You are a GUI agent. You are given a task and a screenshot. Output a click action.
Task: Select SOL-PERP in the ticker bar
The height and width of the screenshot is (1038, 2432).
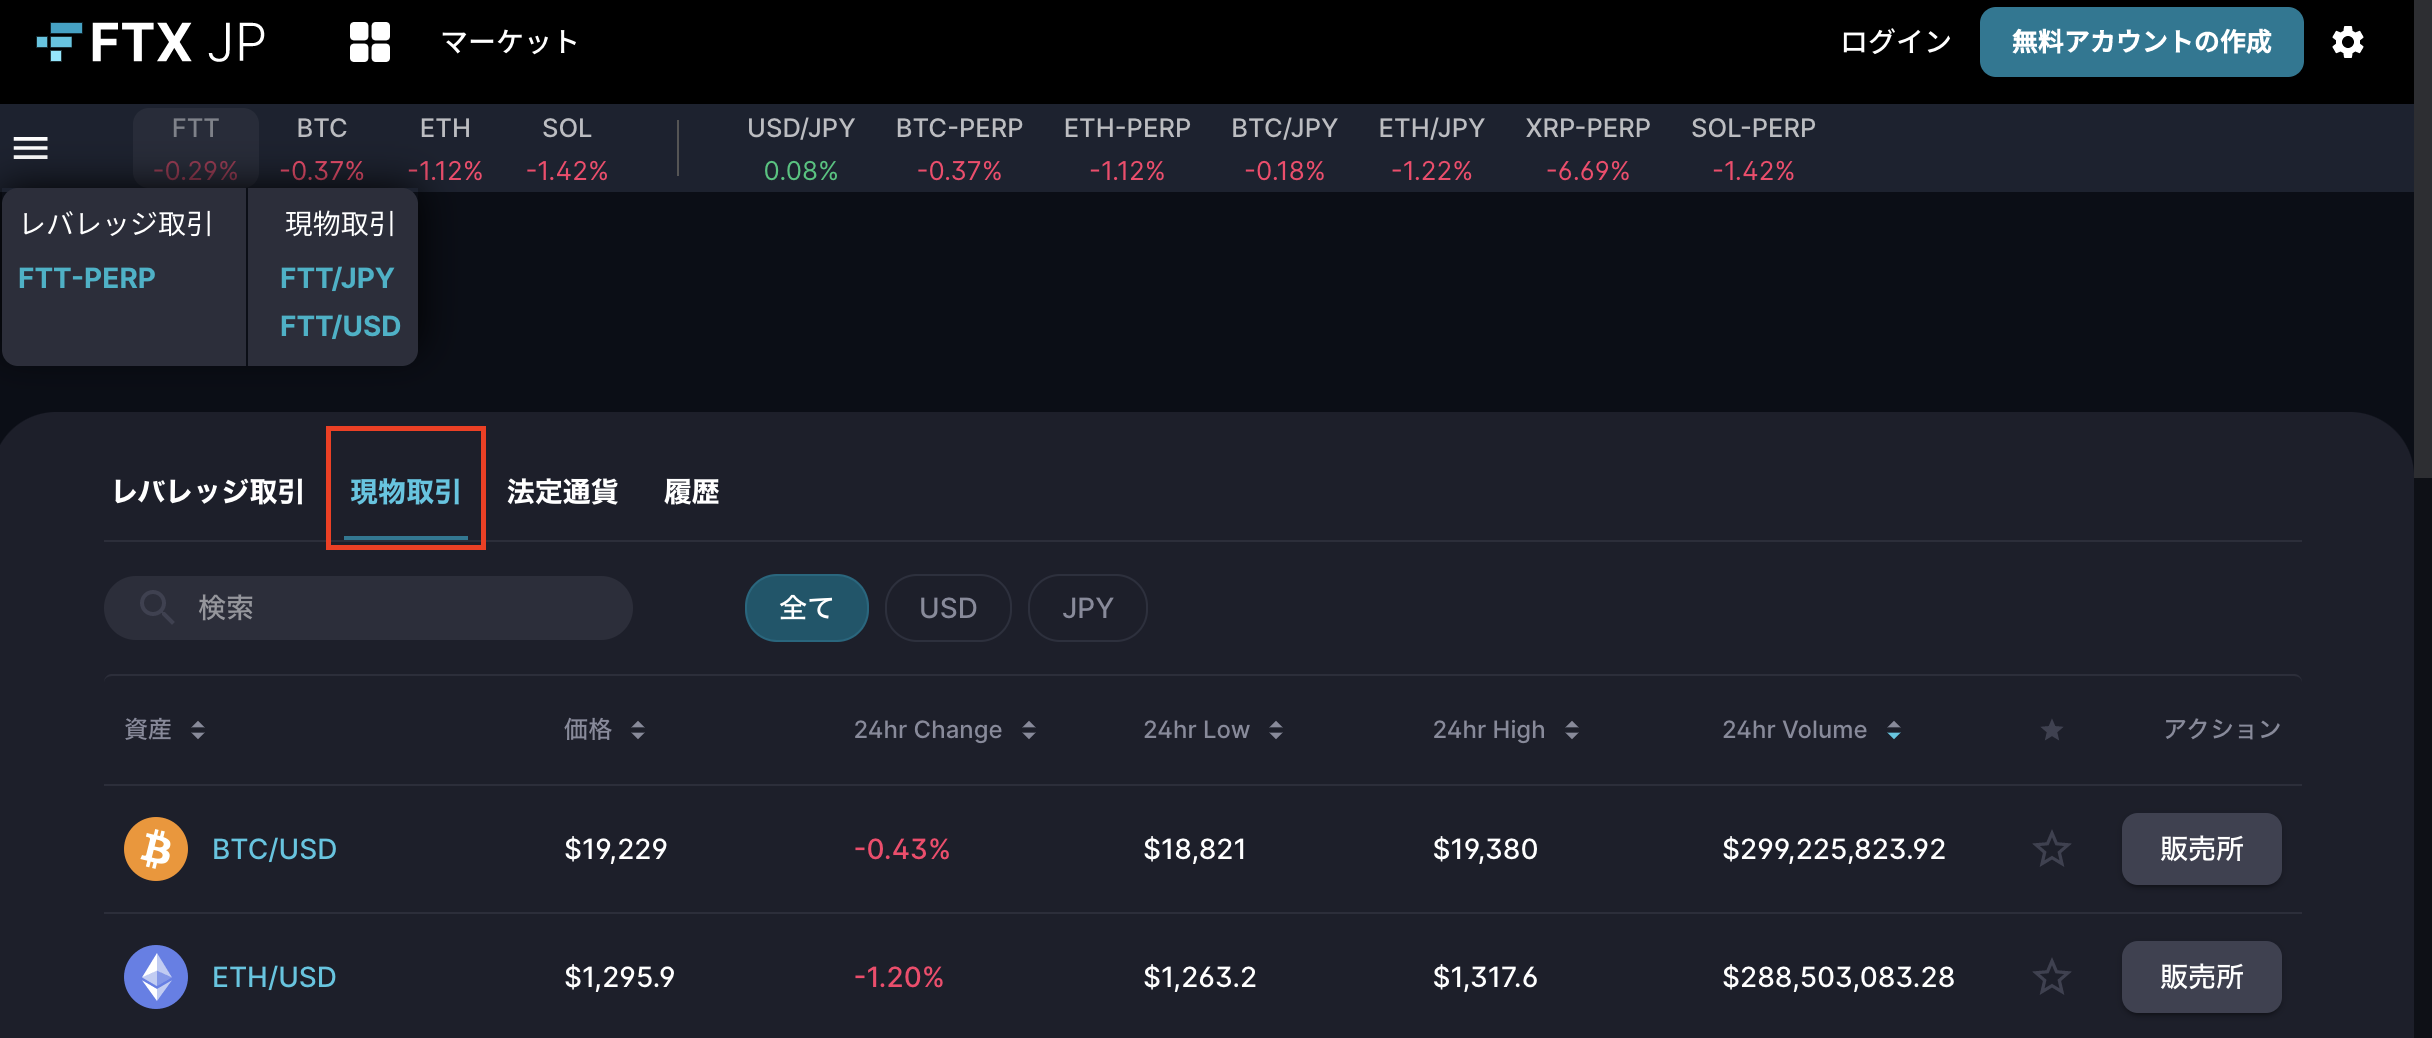coord(1753,149)
